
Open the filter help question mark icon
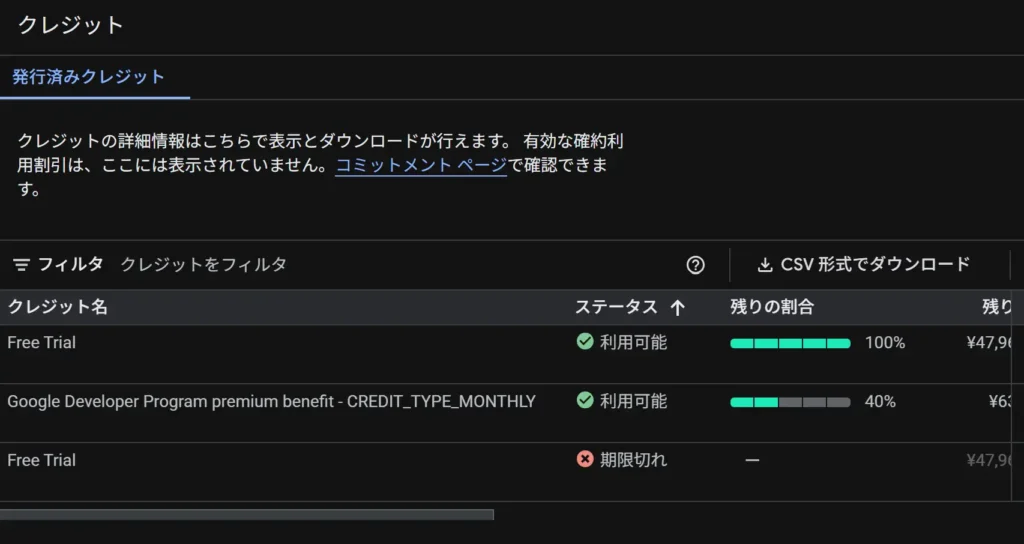tap(696, 265)
